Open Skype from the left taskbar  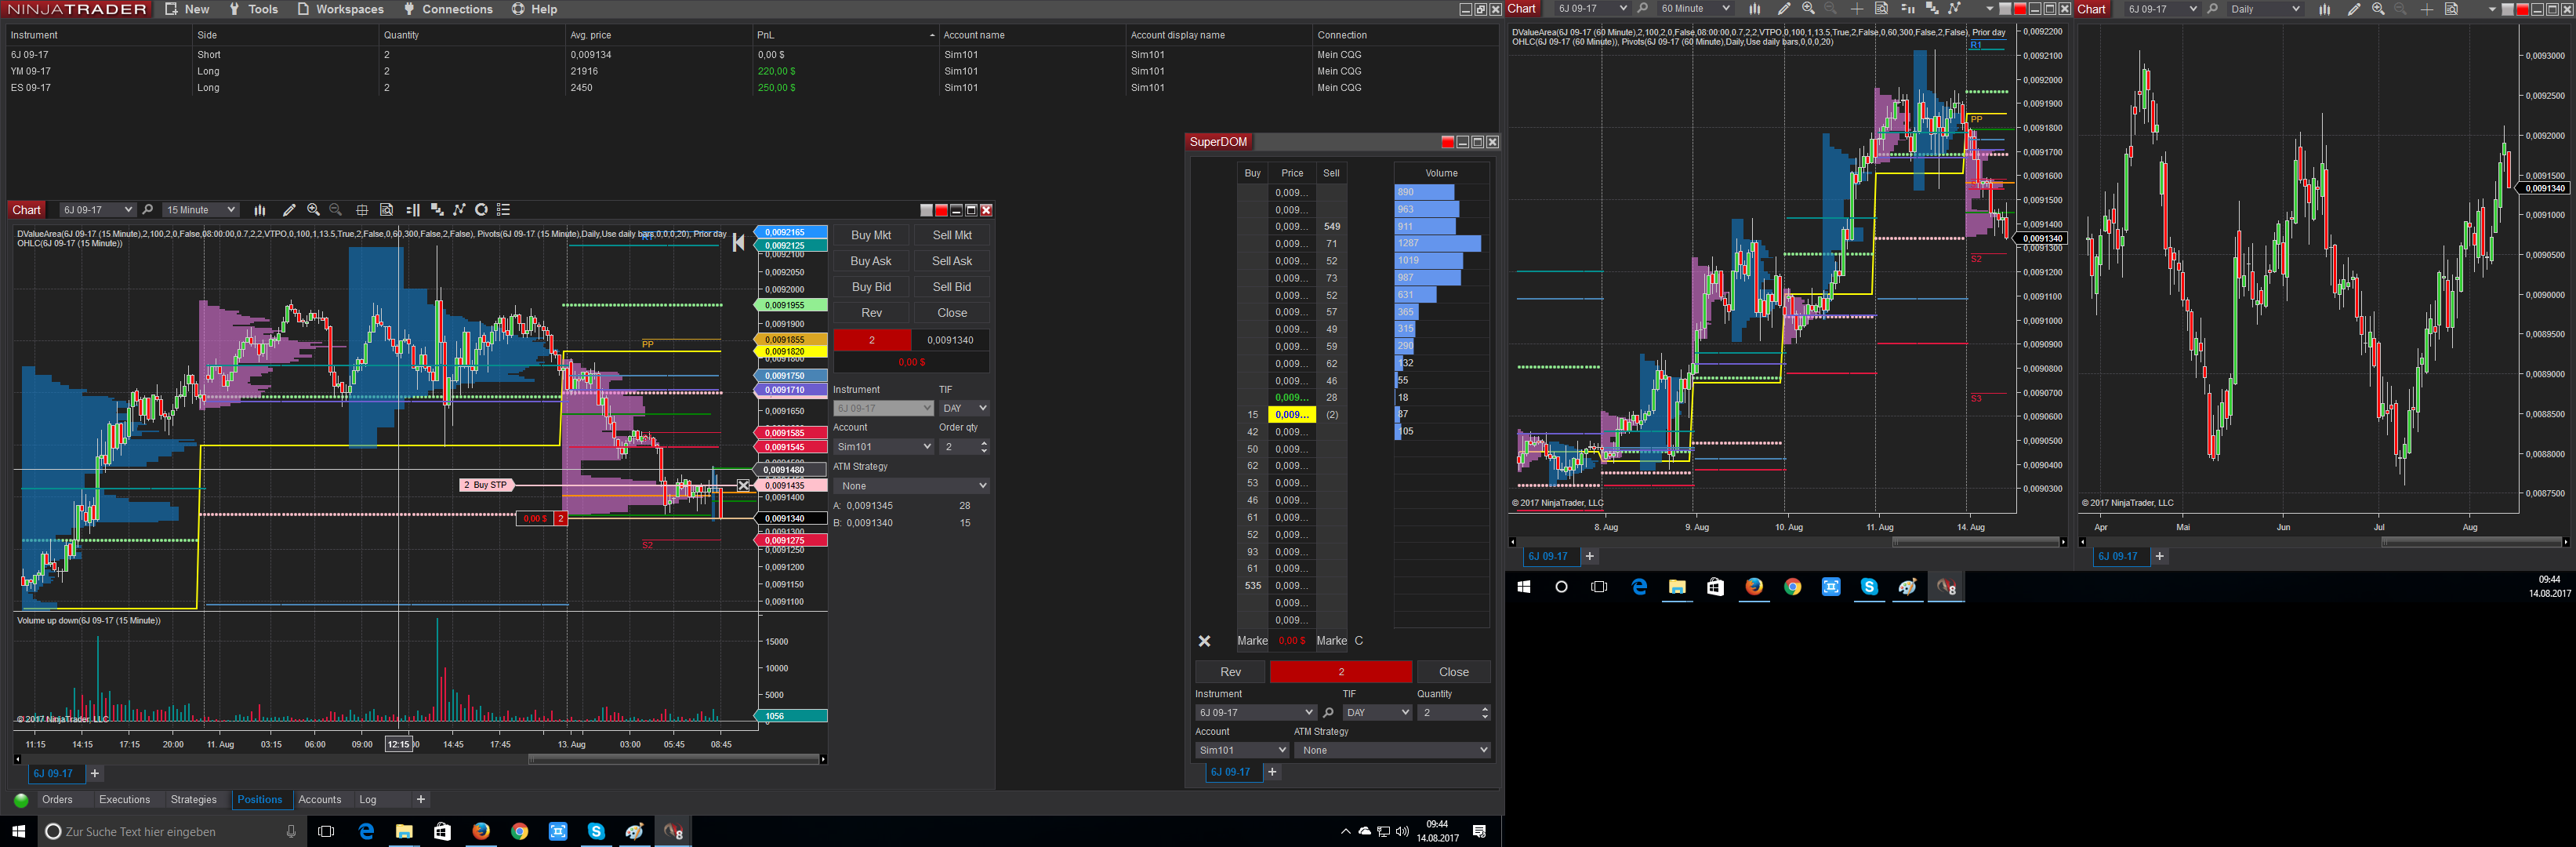point(596,832)
